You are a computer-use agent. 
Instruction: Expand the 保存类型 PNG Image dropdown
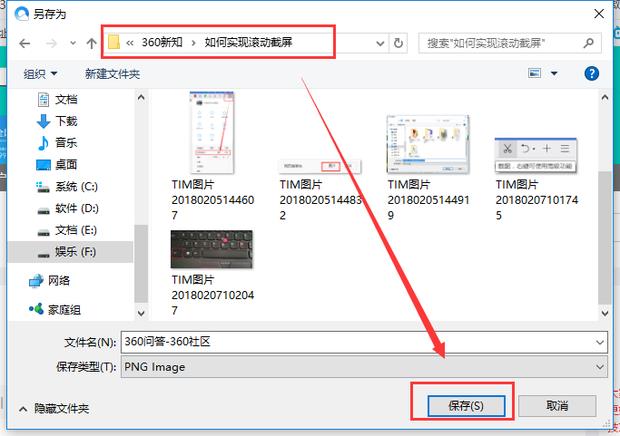pyautogui.click(x=600, y=367)
